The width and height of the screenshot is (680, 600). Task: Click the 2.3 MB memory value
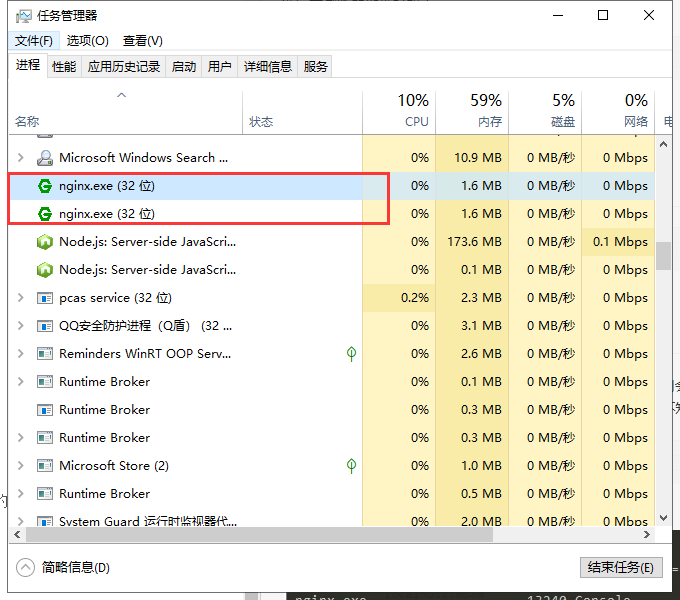[x=481, y=298]
